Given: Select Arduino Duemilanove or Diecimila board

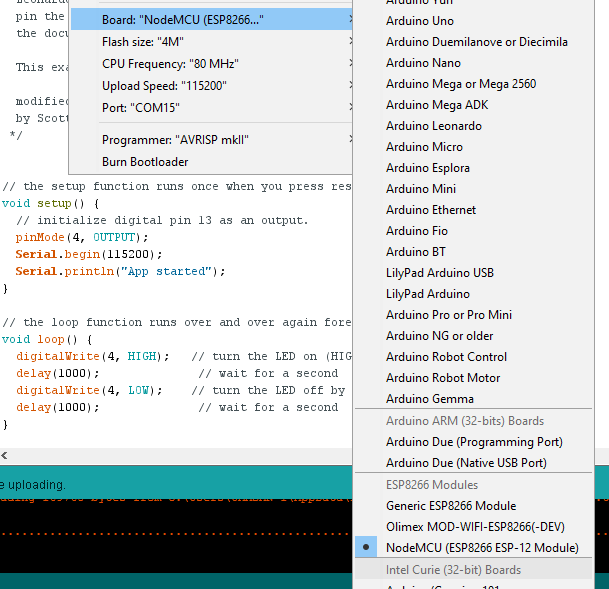Looking at the screenshot, I should pyautogui.click(x=474, y=42).
